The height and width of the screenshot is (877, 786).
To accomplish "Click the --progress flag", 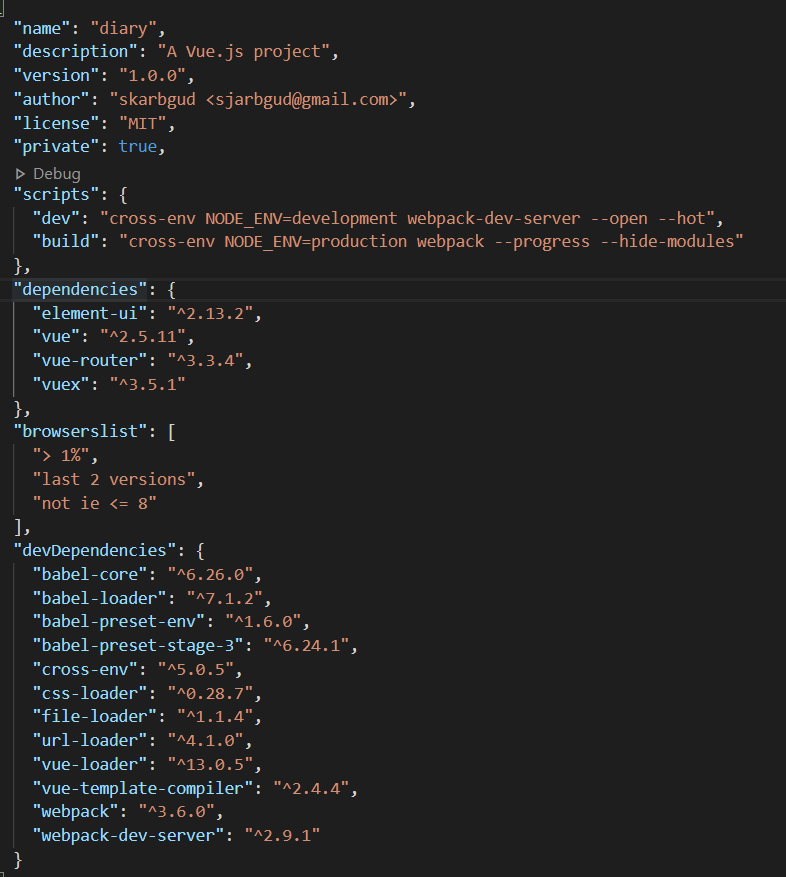I will click(x=542, y=241).
